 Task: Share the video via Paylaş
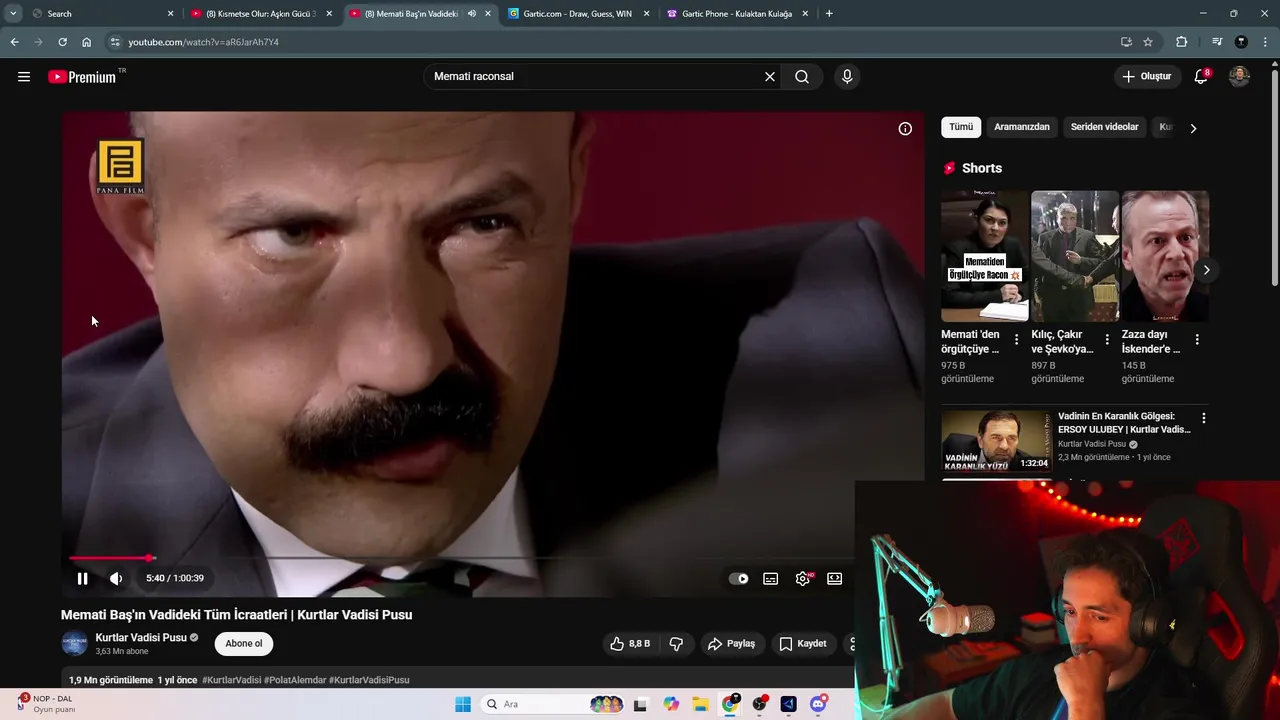click(731, 644)
